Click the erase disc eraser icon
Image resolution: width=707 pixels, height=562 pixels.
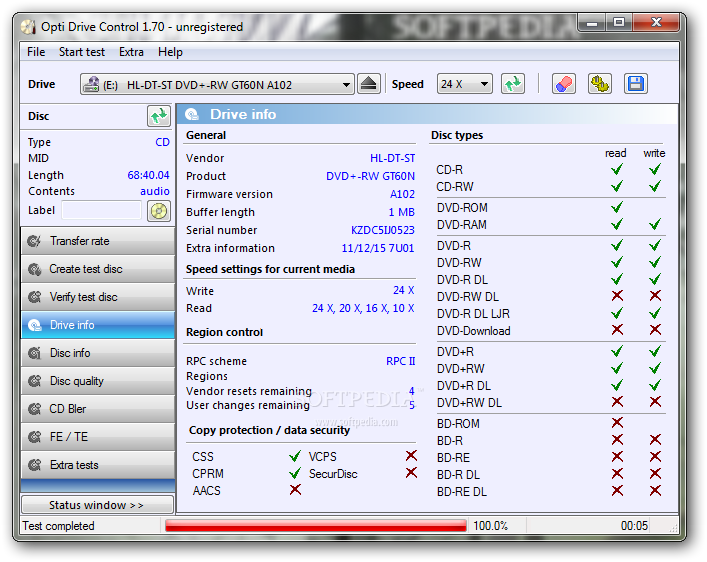(564, 84)
